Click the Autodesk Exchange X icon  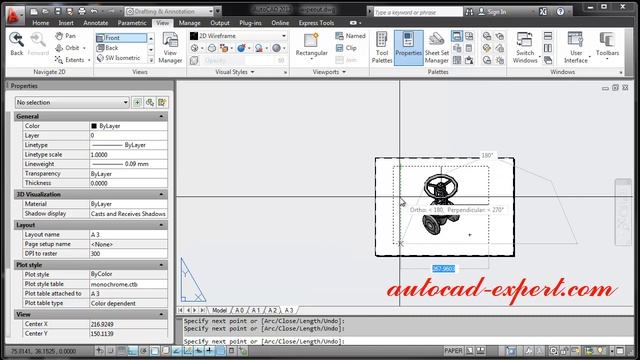click(543, 12)
